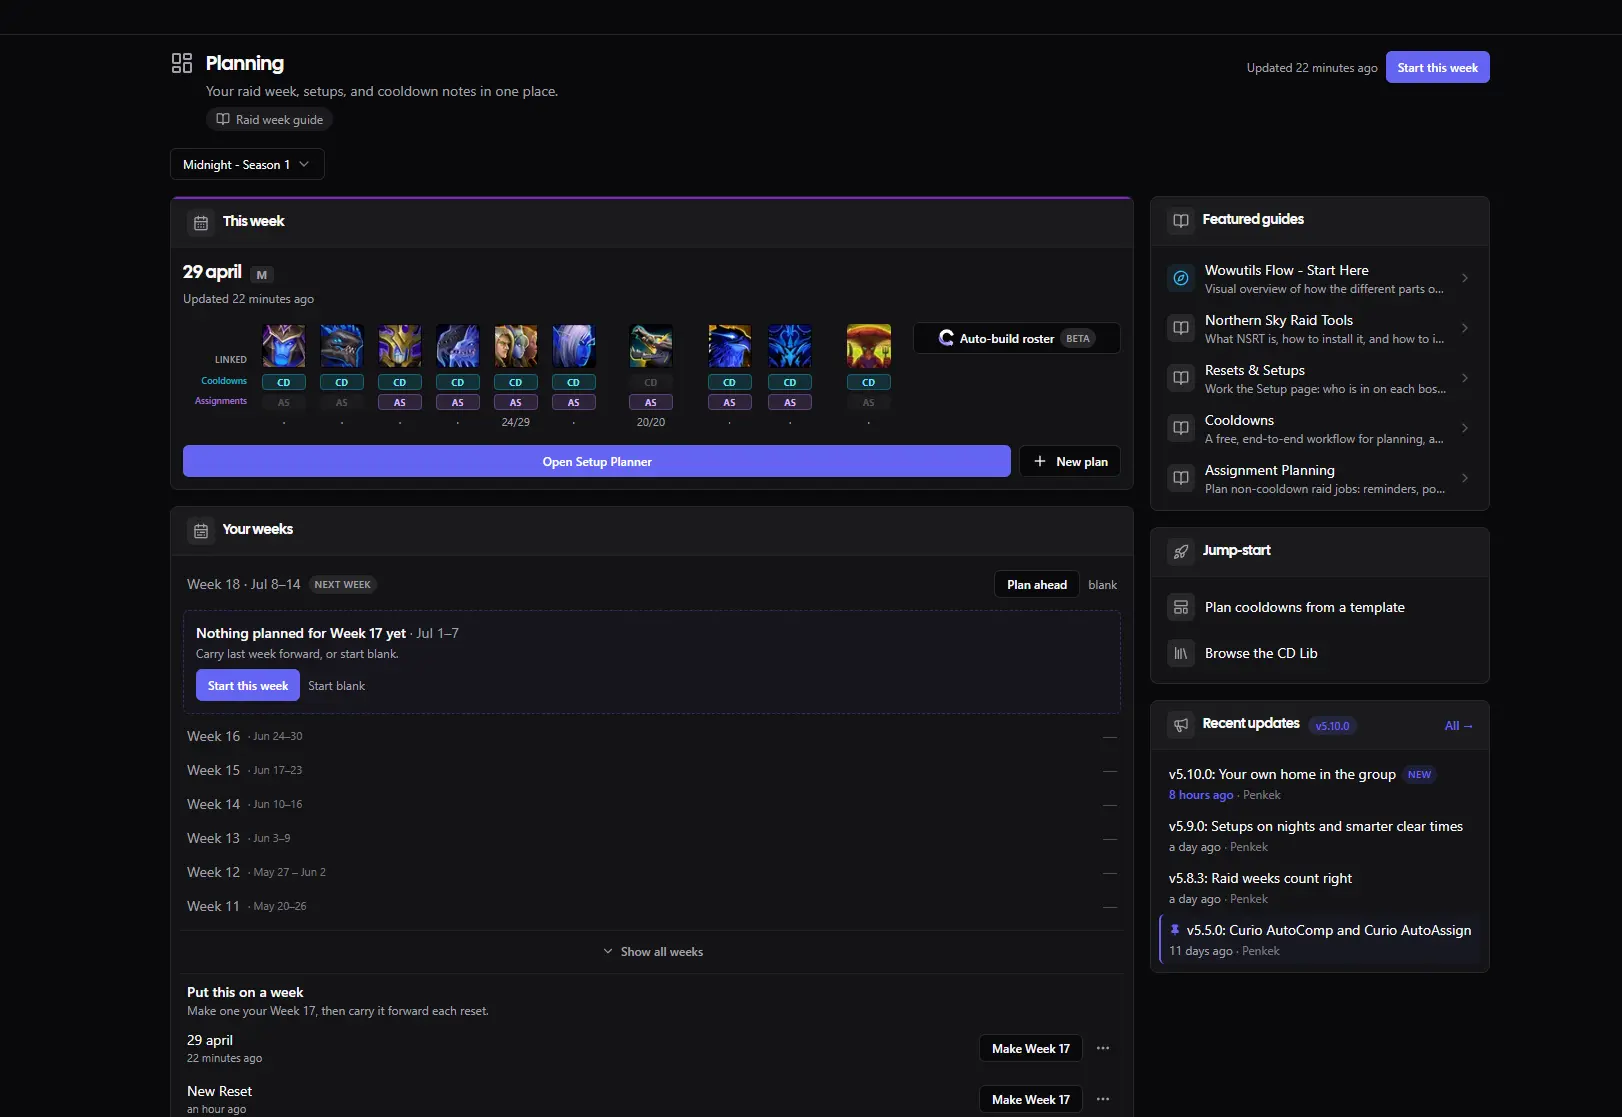Screen dimensions: 1622x1117
Task: Open the v5.10.0 Your own home update
Action: (1320, 784)
